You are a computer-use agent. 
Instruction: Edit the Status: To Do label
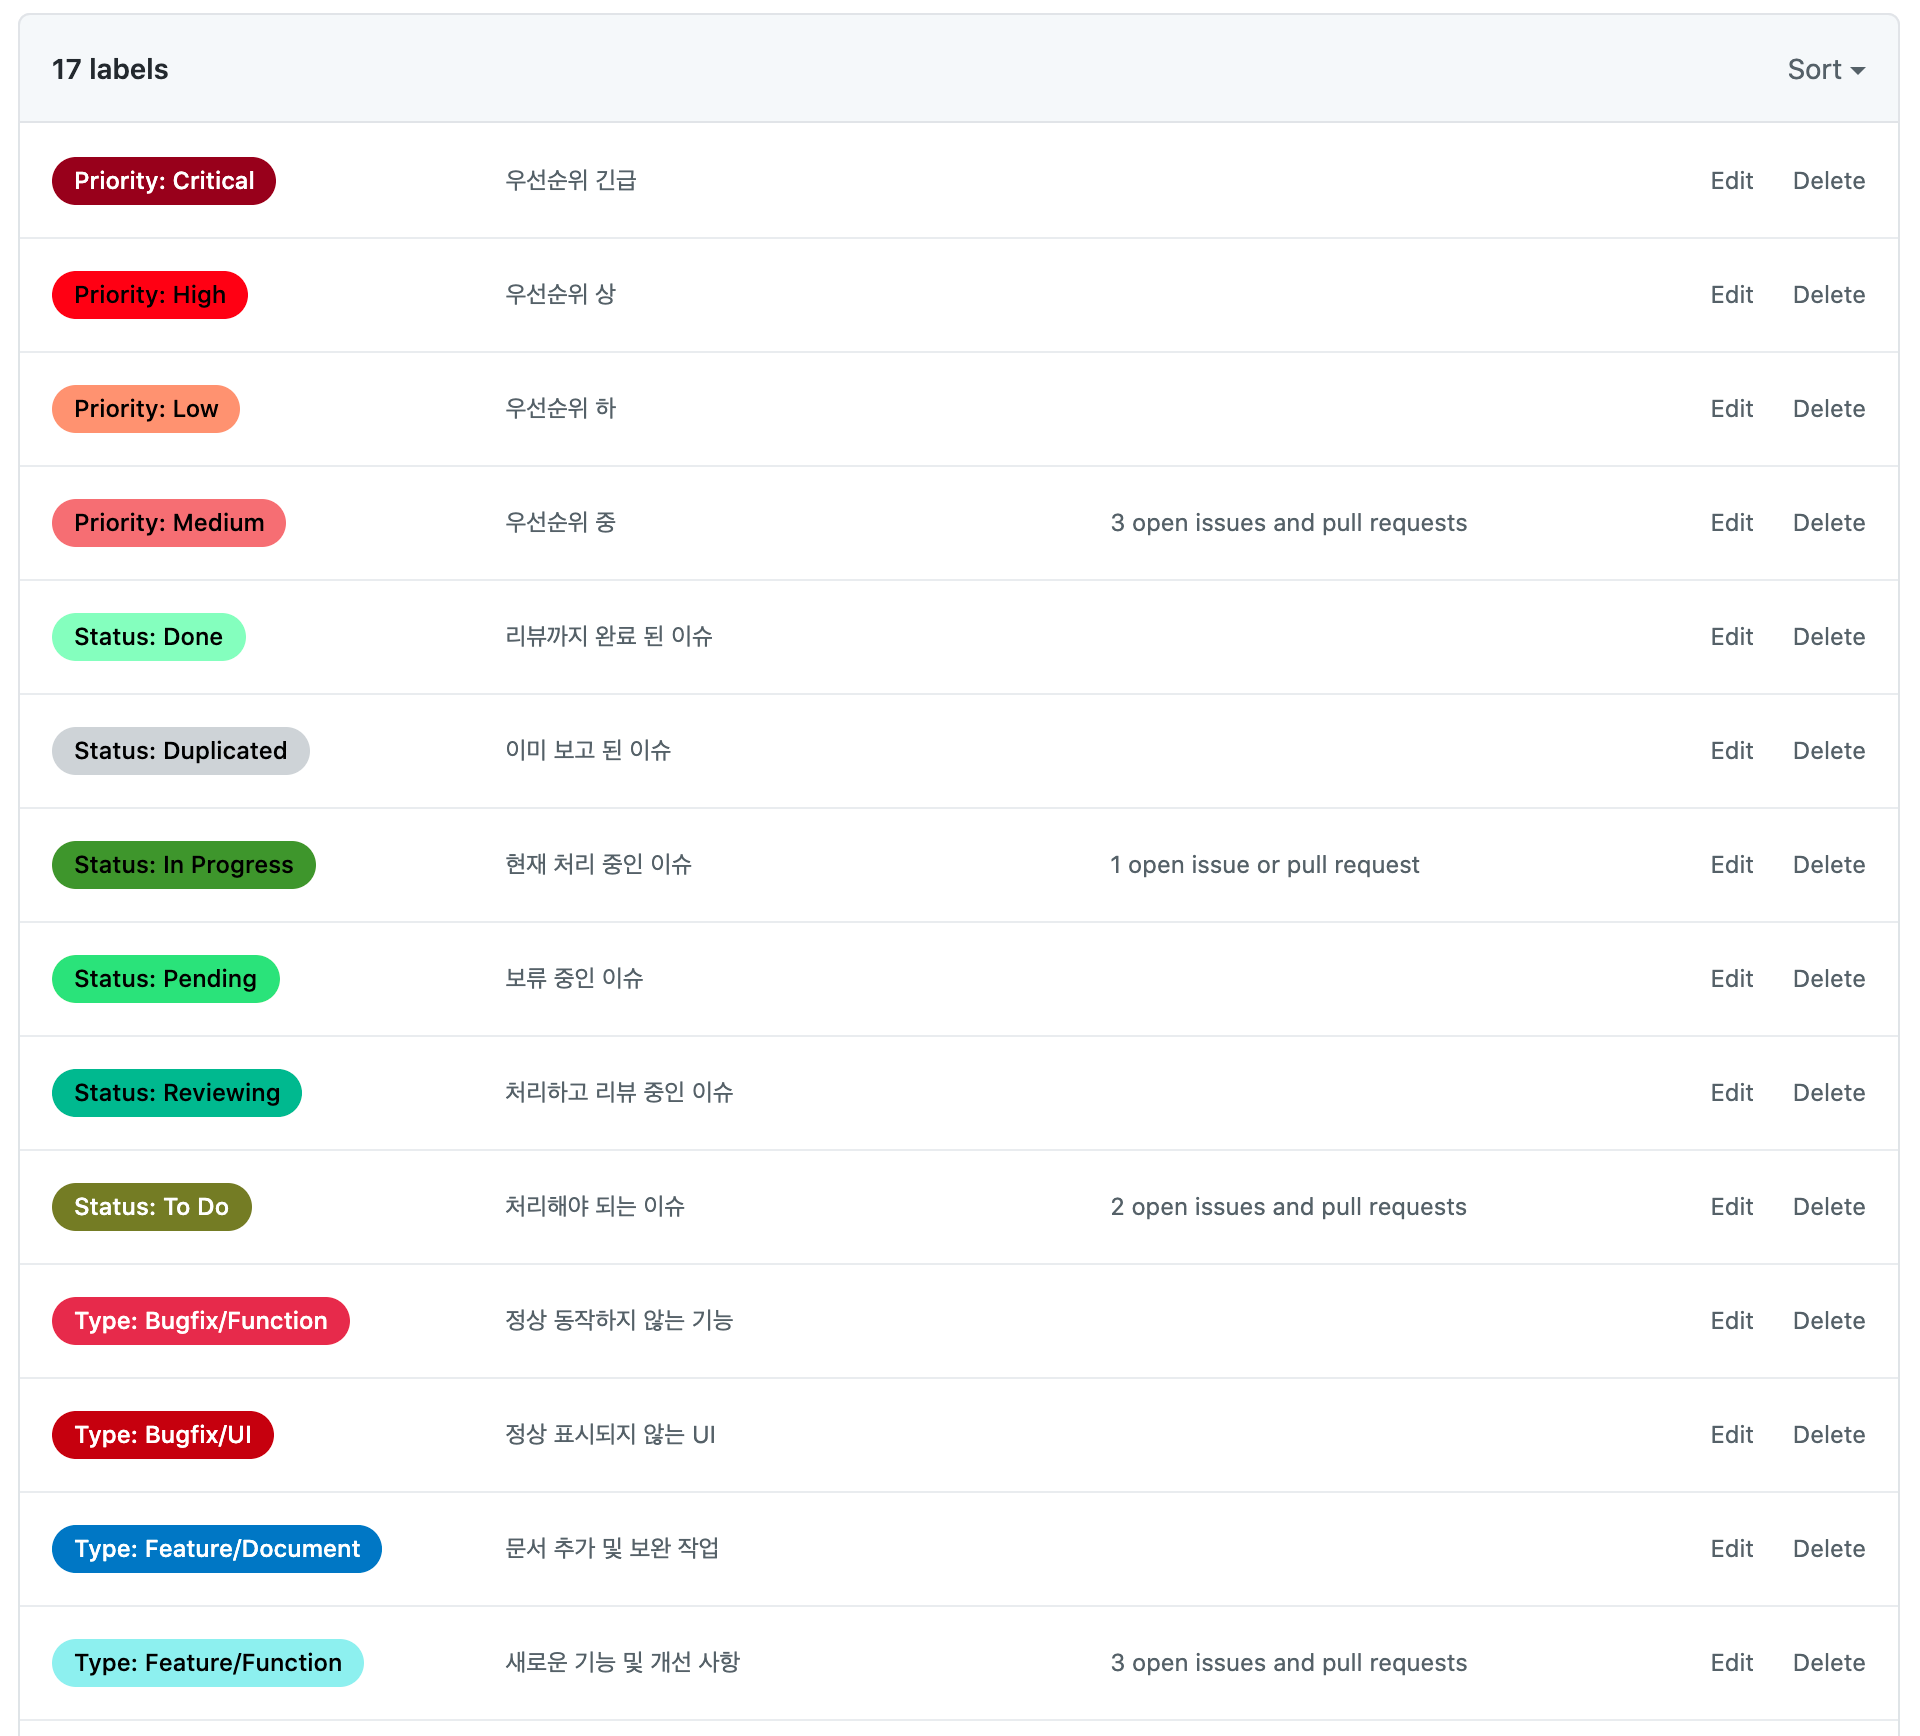click(1731, 1207)
